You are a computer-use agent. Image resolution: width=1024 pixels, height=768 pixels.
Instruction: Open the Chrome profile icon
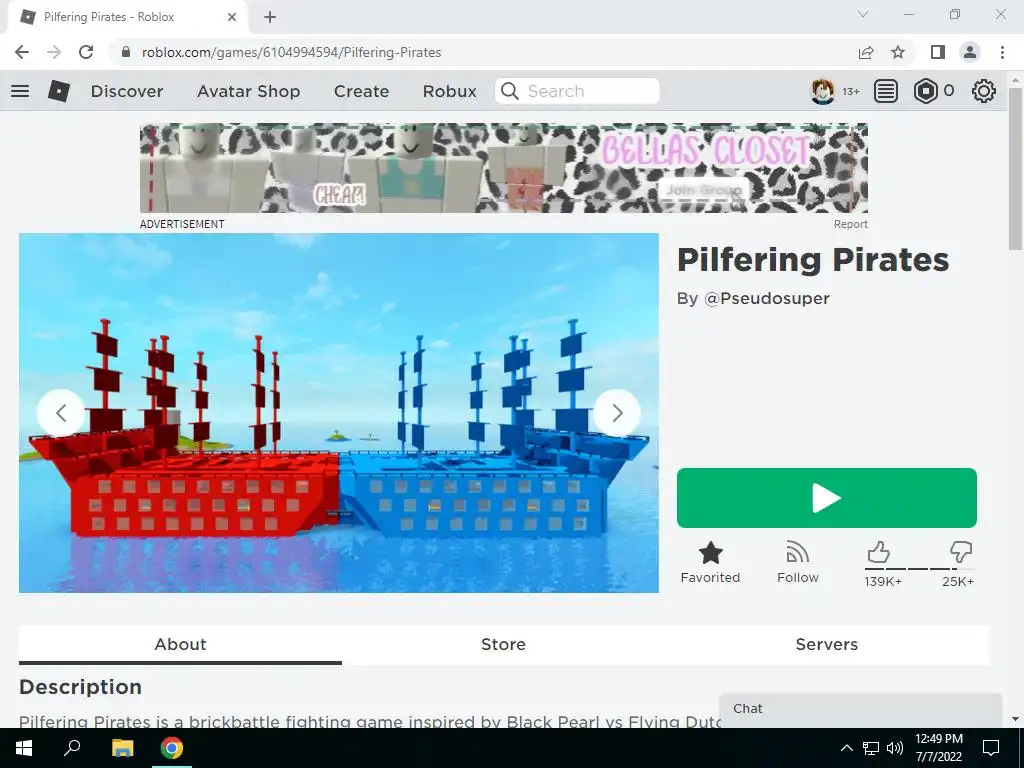pos(970,52)
